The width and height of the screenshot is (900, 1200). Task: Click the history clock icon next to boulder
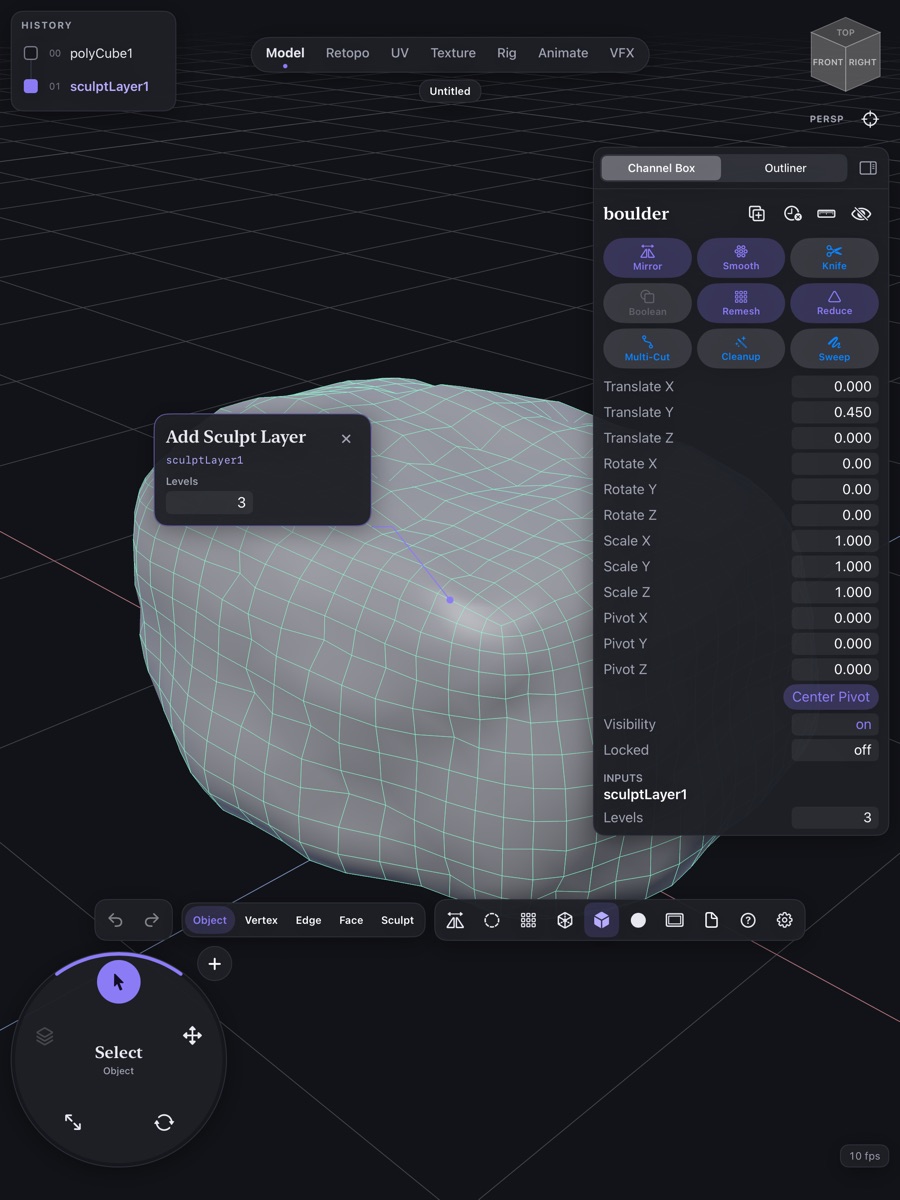(792, 213)
